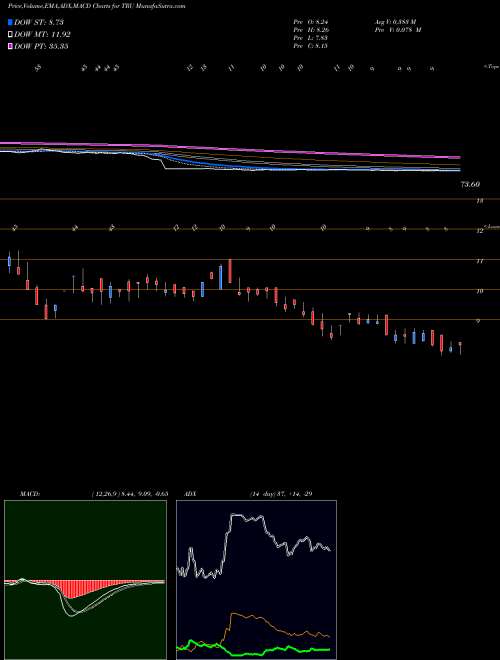The height and width of the screenshot is (660, 500).
Task: Click the 'Pre V: 0.078 M' value
Action: click(398, 30)
